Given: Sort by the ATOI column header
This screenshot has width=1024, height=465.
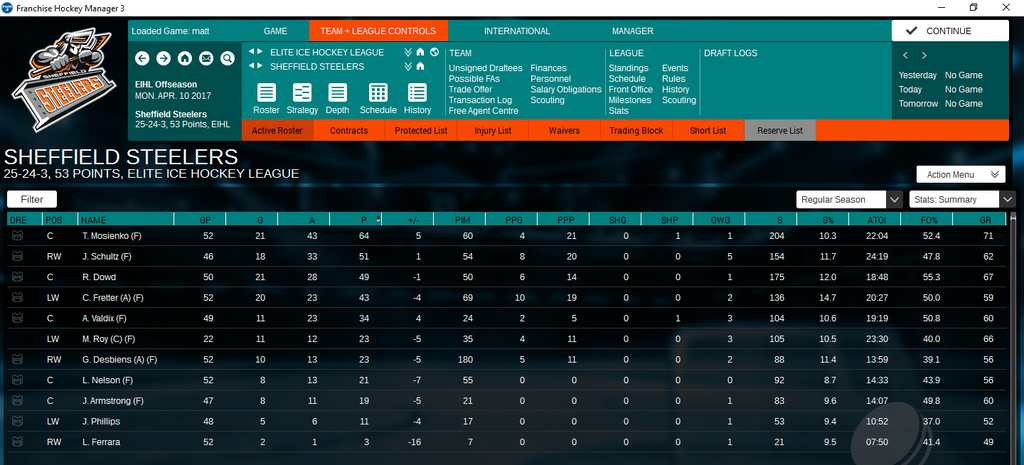Looking at the screenshot, I should click(x=874, y=220).
